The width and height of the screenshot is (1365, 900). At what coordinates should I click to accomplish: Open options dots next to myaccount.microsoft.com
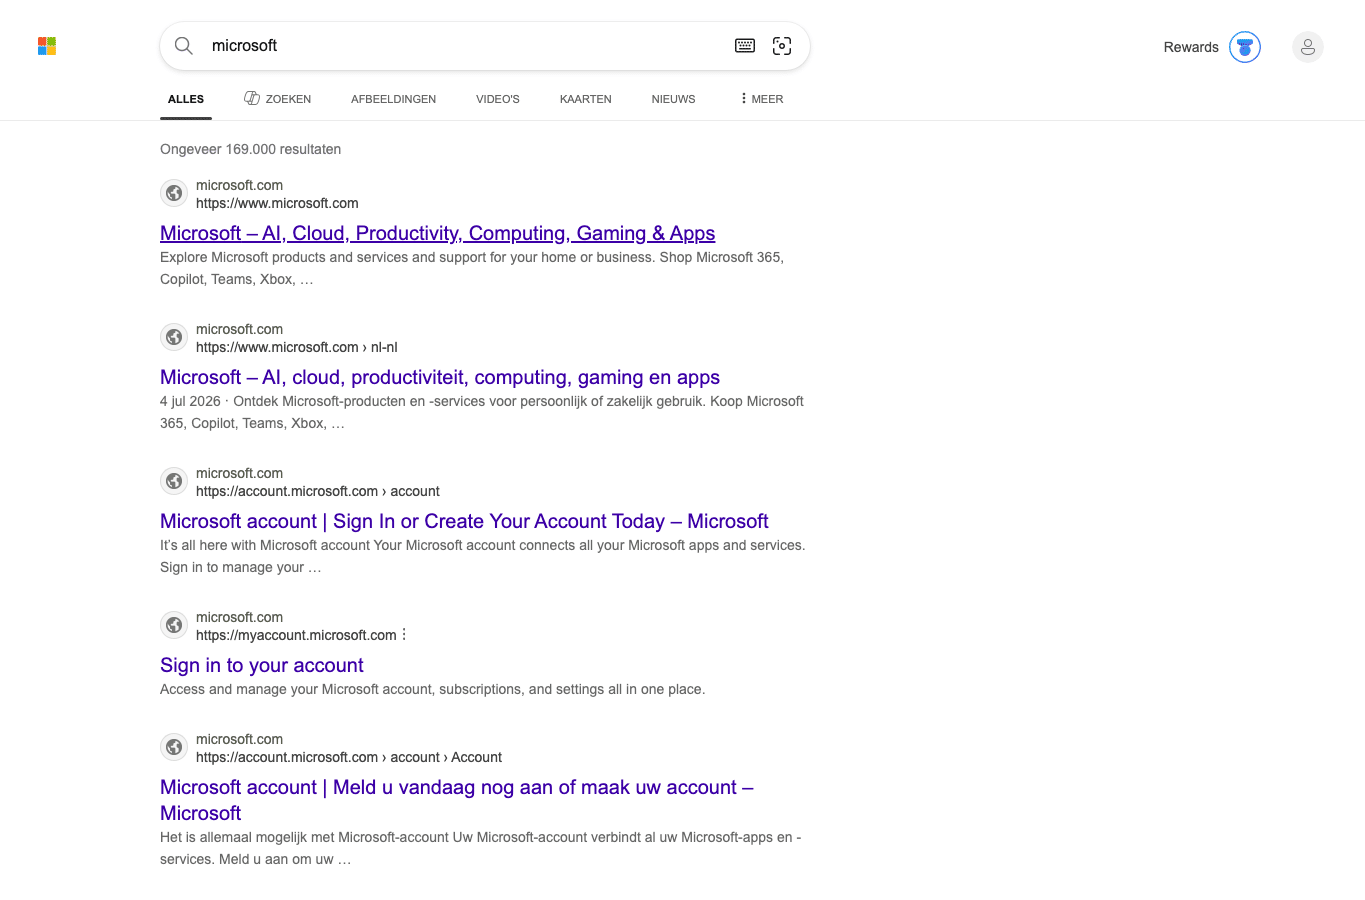pos(404,635)
